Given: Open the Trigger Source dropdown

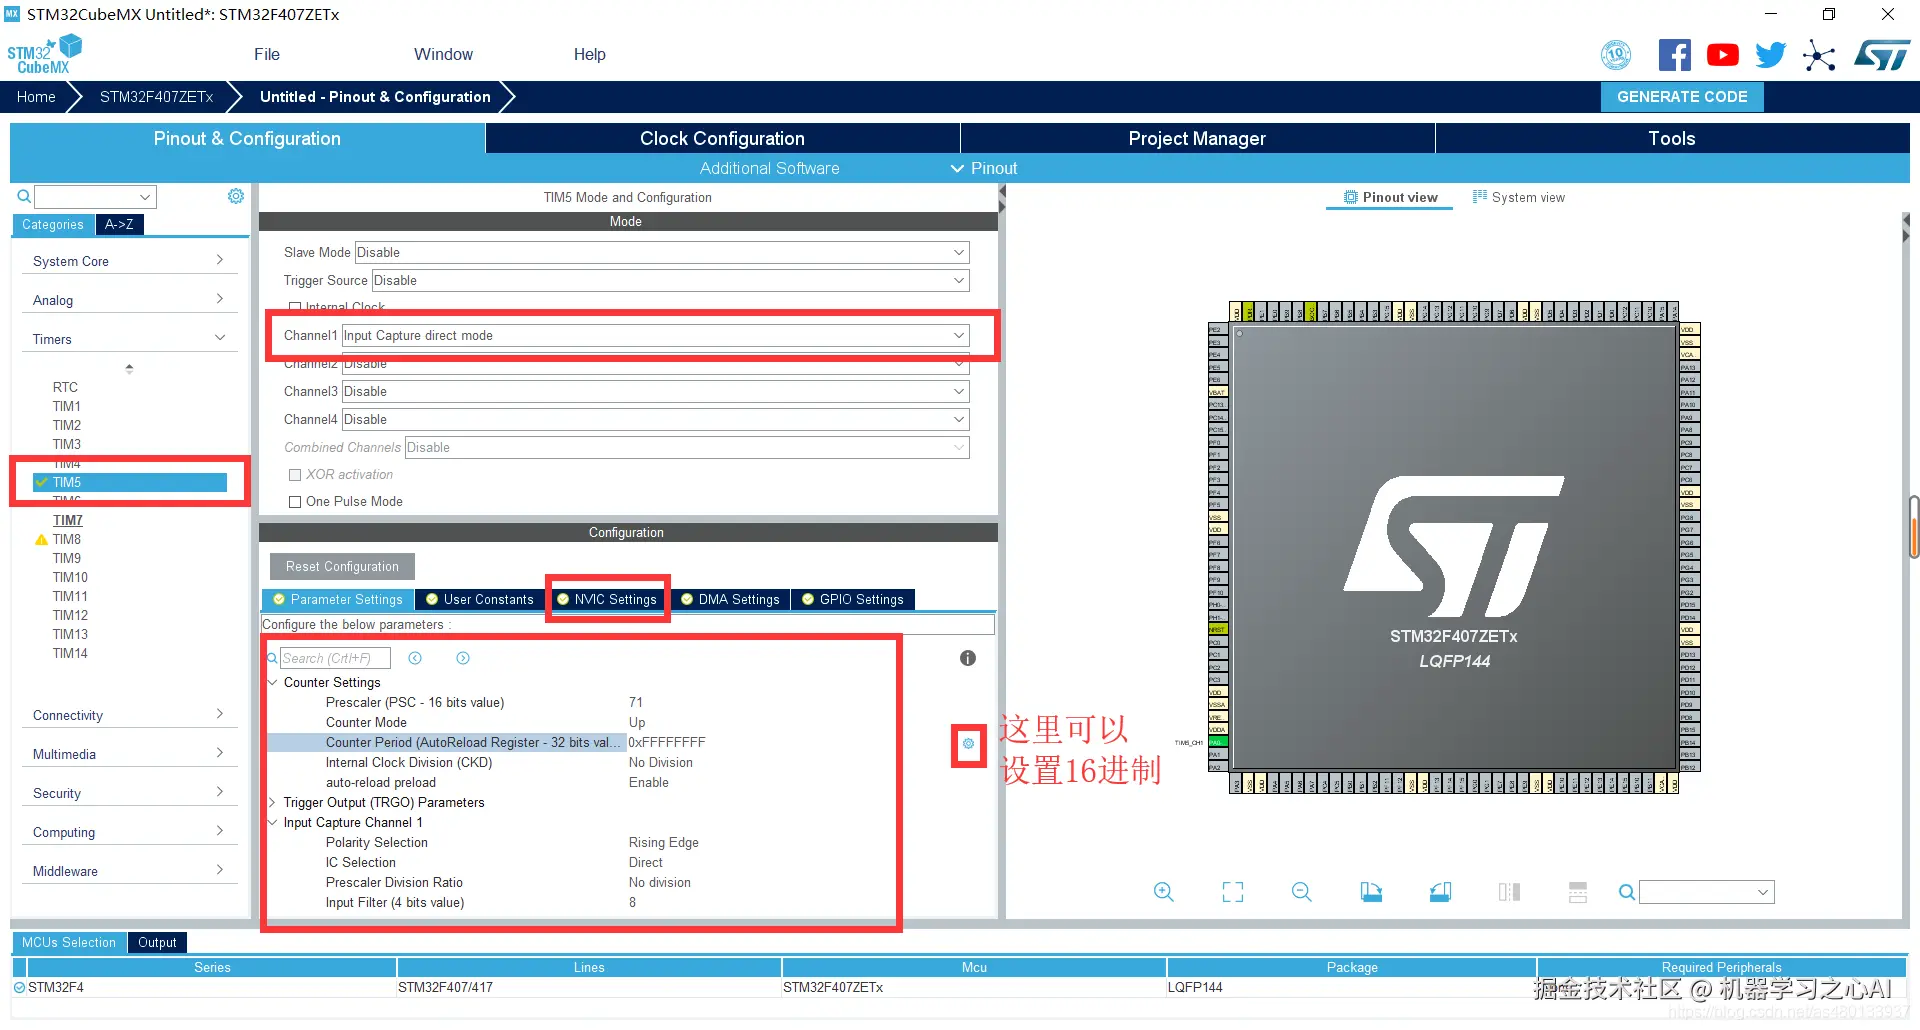Looking at the screenshot, I should (x=670, y=281).
